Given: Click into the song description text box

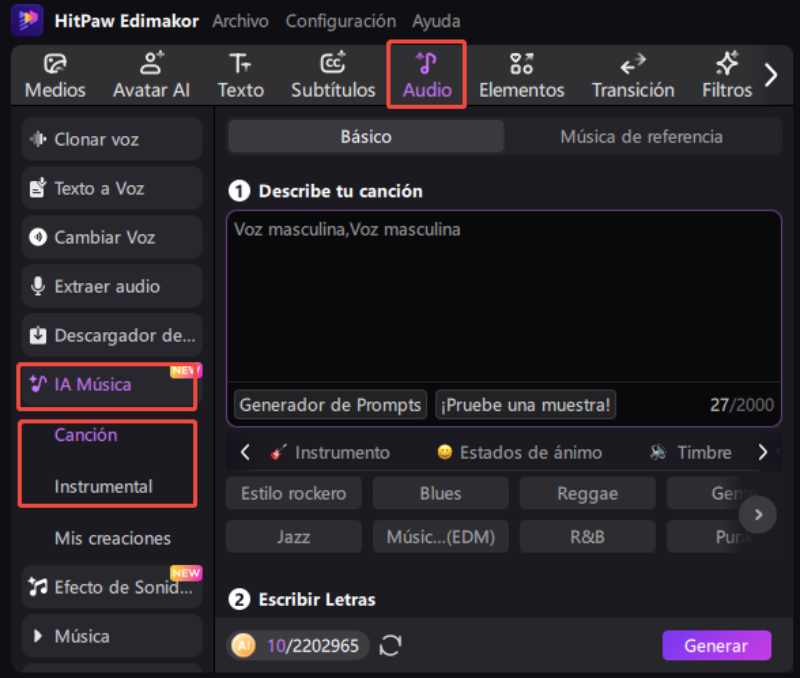Looking at the screenshot, I should click(504, 296).
